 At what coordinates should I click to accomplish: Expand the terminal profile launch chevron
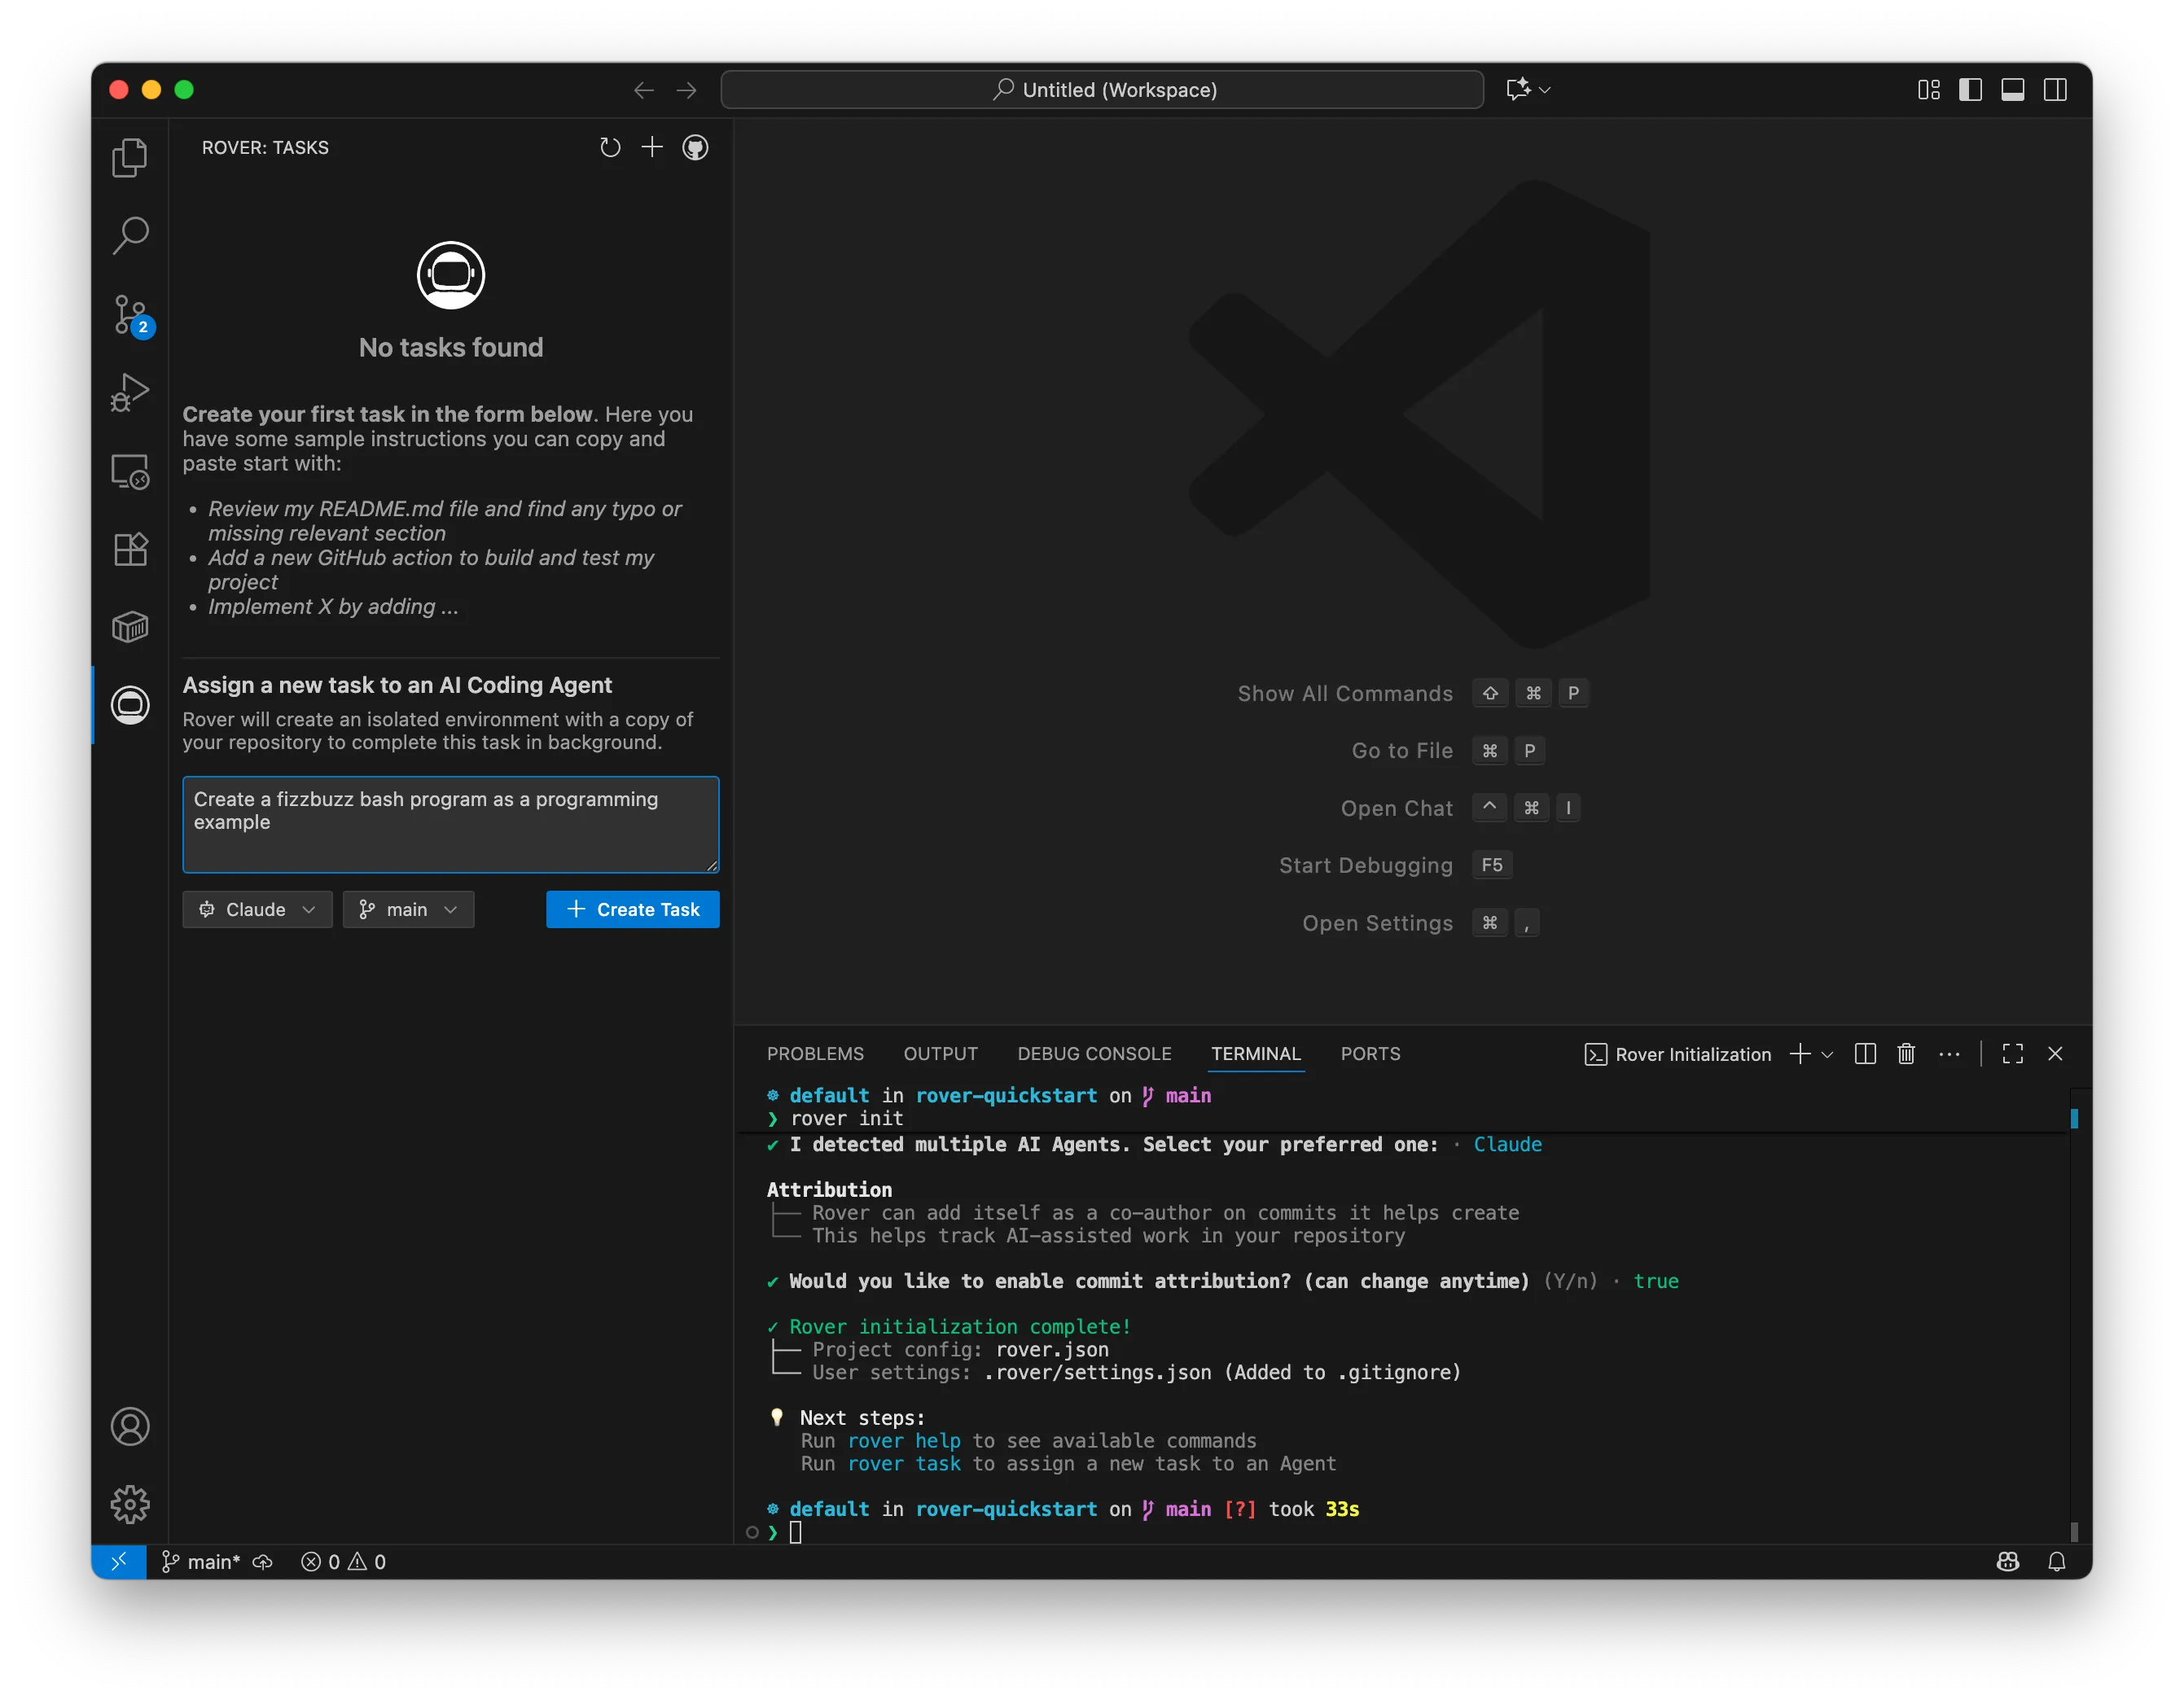[1828, 1054]
